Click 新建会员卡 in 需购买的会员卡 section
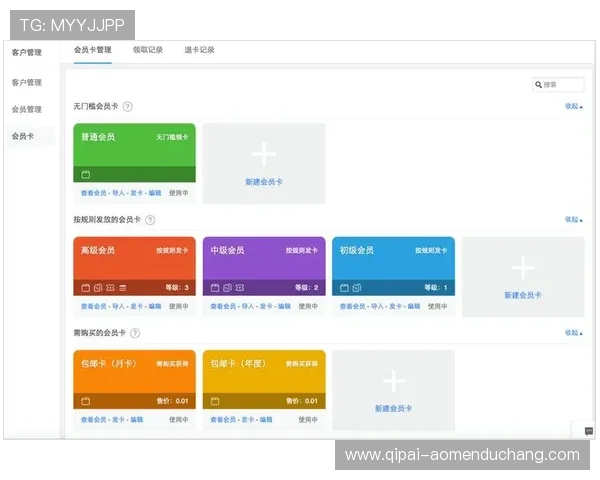 click(x=393, y=408)
